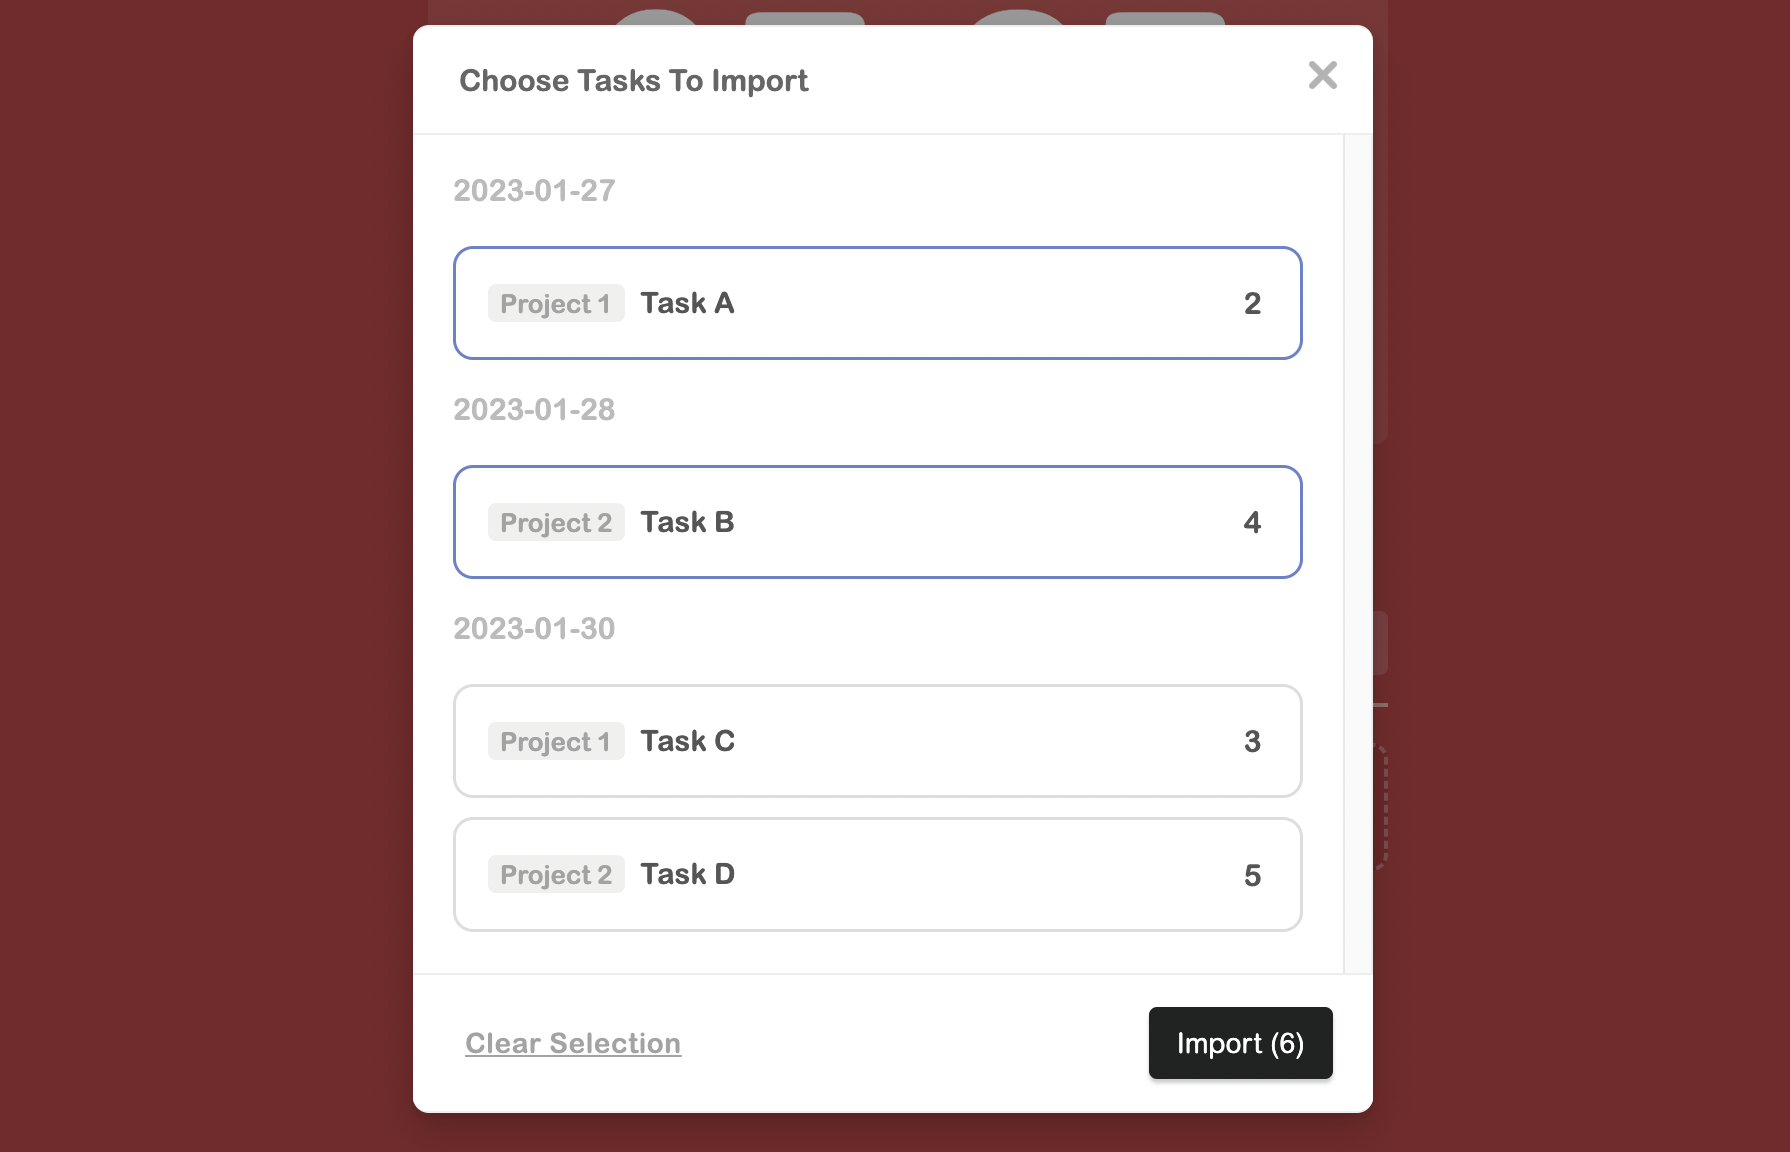Image resolution: width=1790 pixels, height=1152 pixels.
Task: Click the Project 2 badge on Task D
Action: pos(556,873)
